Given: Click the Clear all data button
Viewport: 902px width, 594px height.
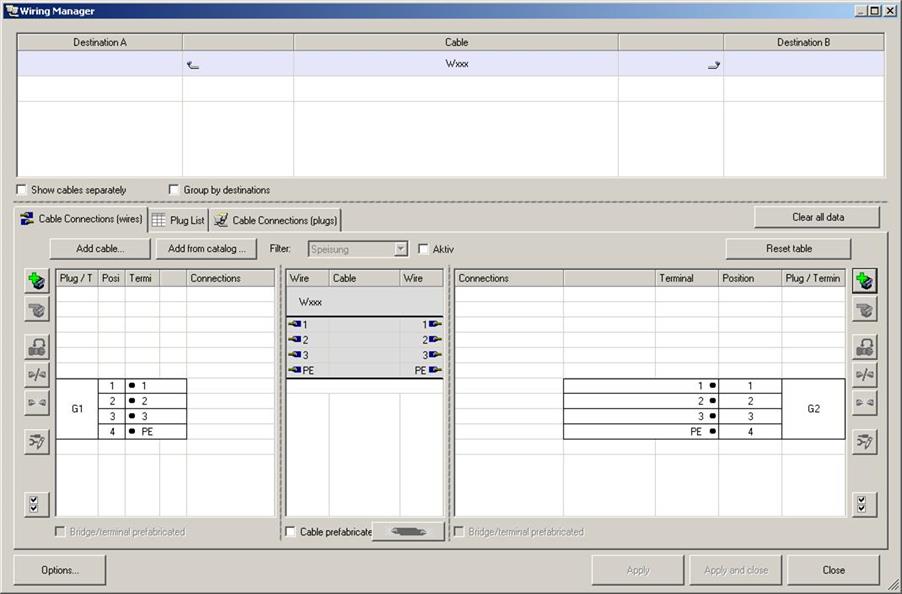Looking at the screenshot, I should pos(817,217).
